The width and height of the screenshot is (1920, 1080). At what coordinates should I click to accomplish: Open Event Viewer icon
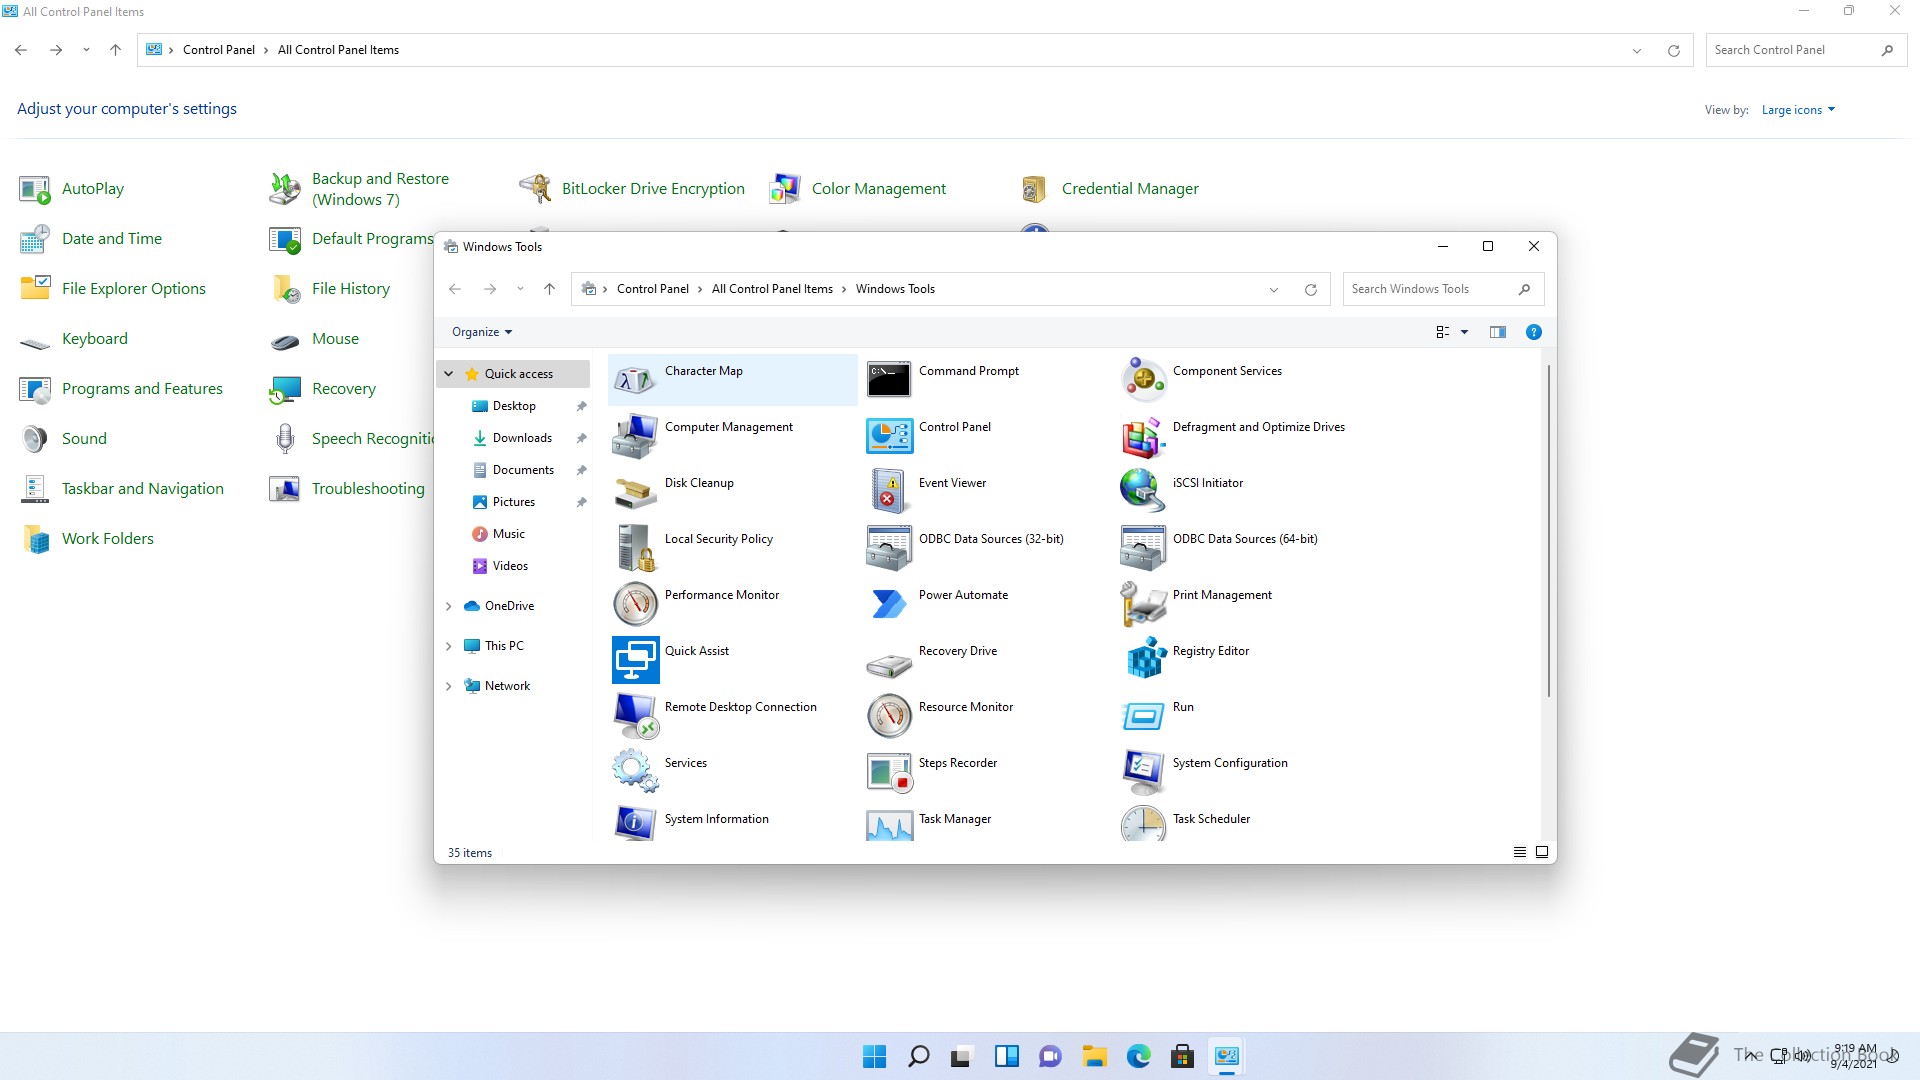click(x=889, y=492)
